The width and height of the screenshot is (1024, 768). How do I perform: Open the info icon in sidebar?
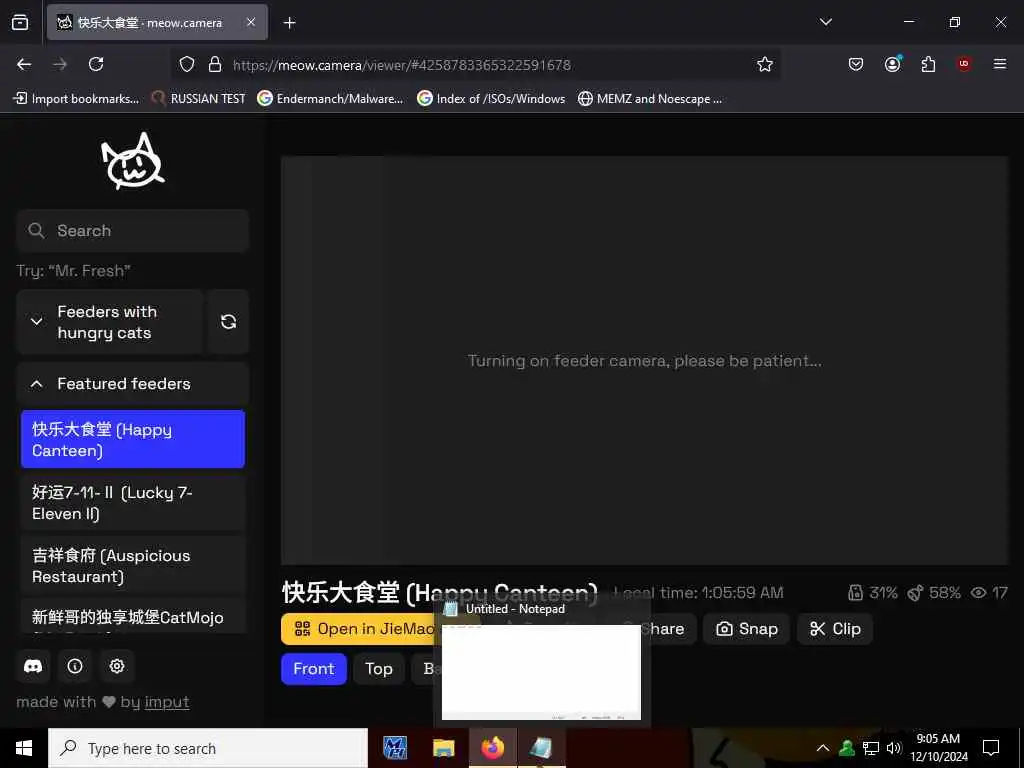tap(75, 666)
